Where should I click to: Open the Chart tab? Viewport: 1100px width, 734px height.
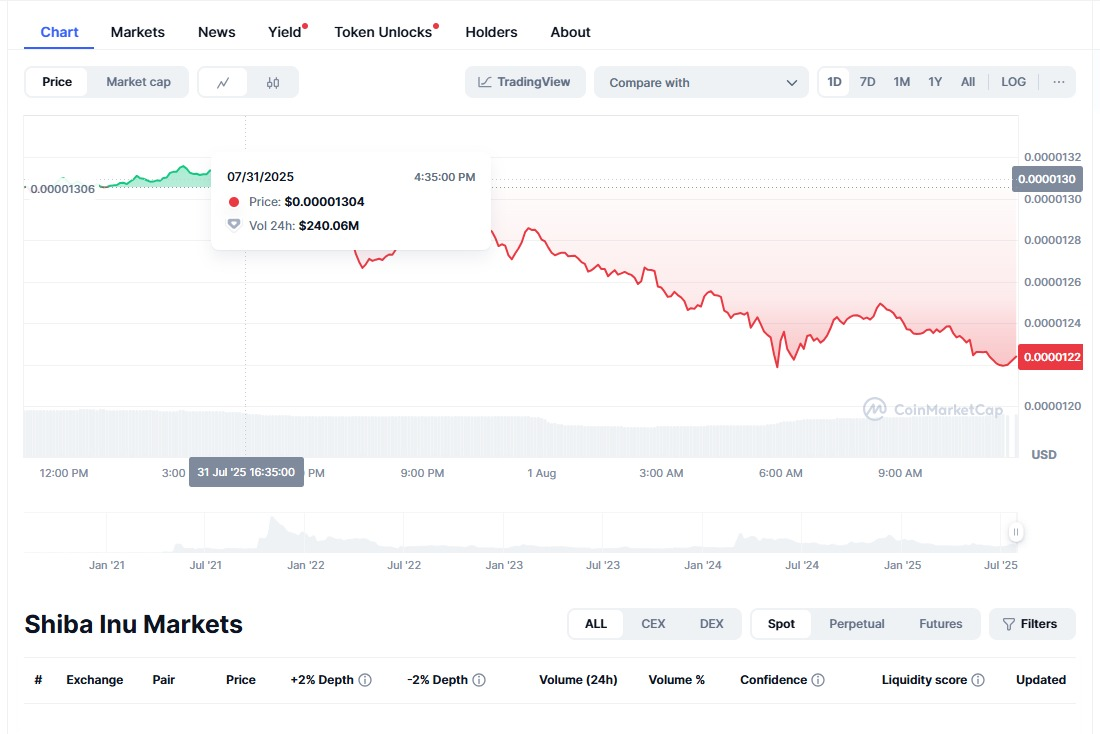coord(59,32)
